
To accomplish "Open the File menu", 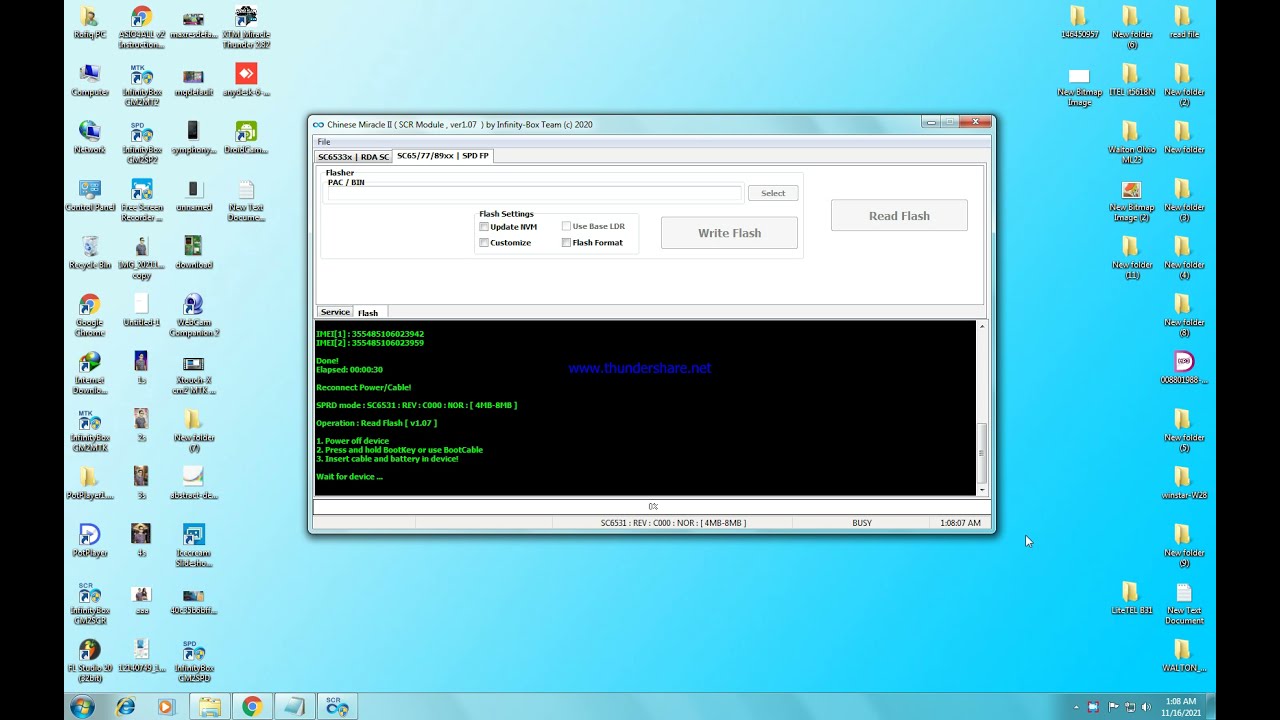I will pos(324,142).
